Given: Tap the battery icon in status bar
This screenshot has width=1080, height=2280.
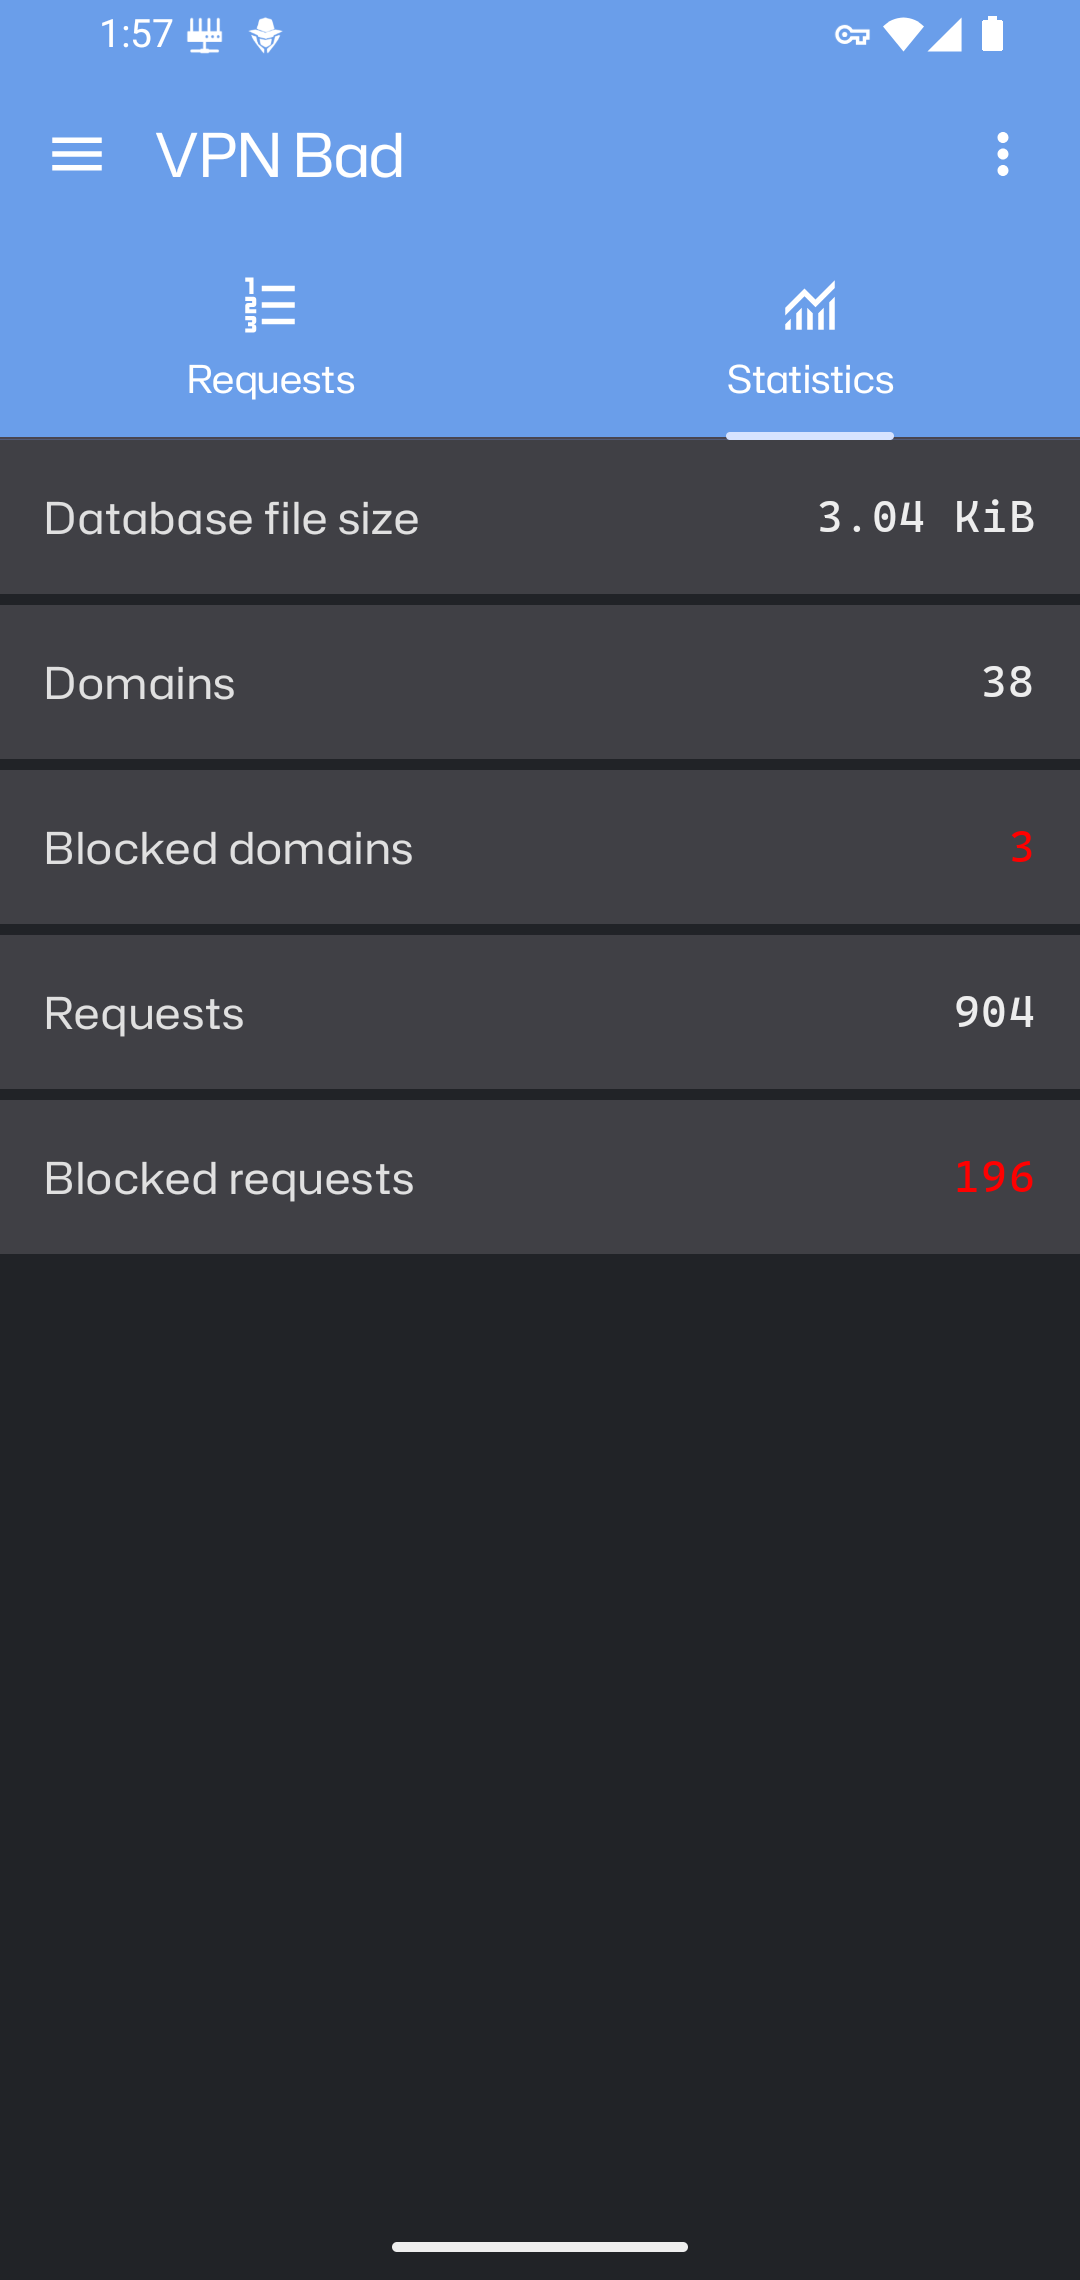Looking at the screenshot, I should (993, 34).
